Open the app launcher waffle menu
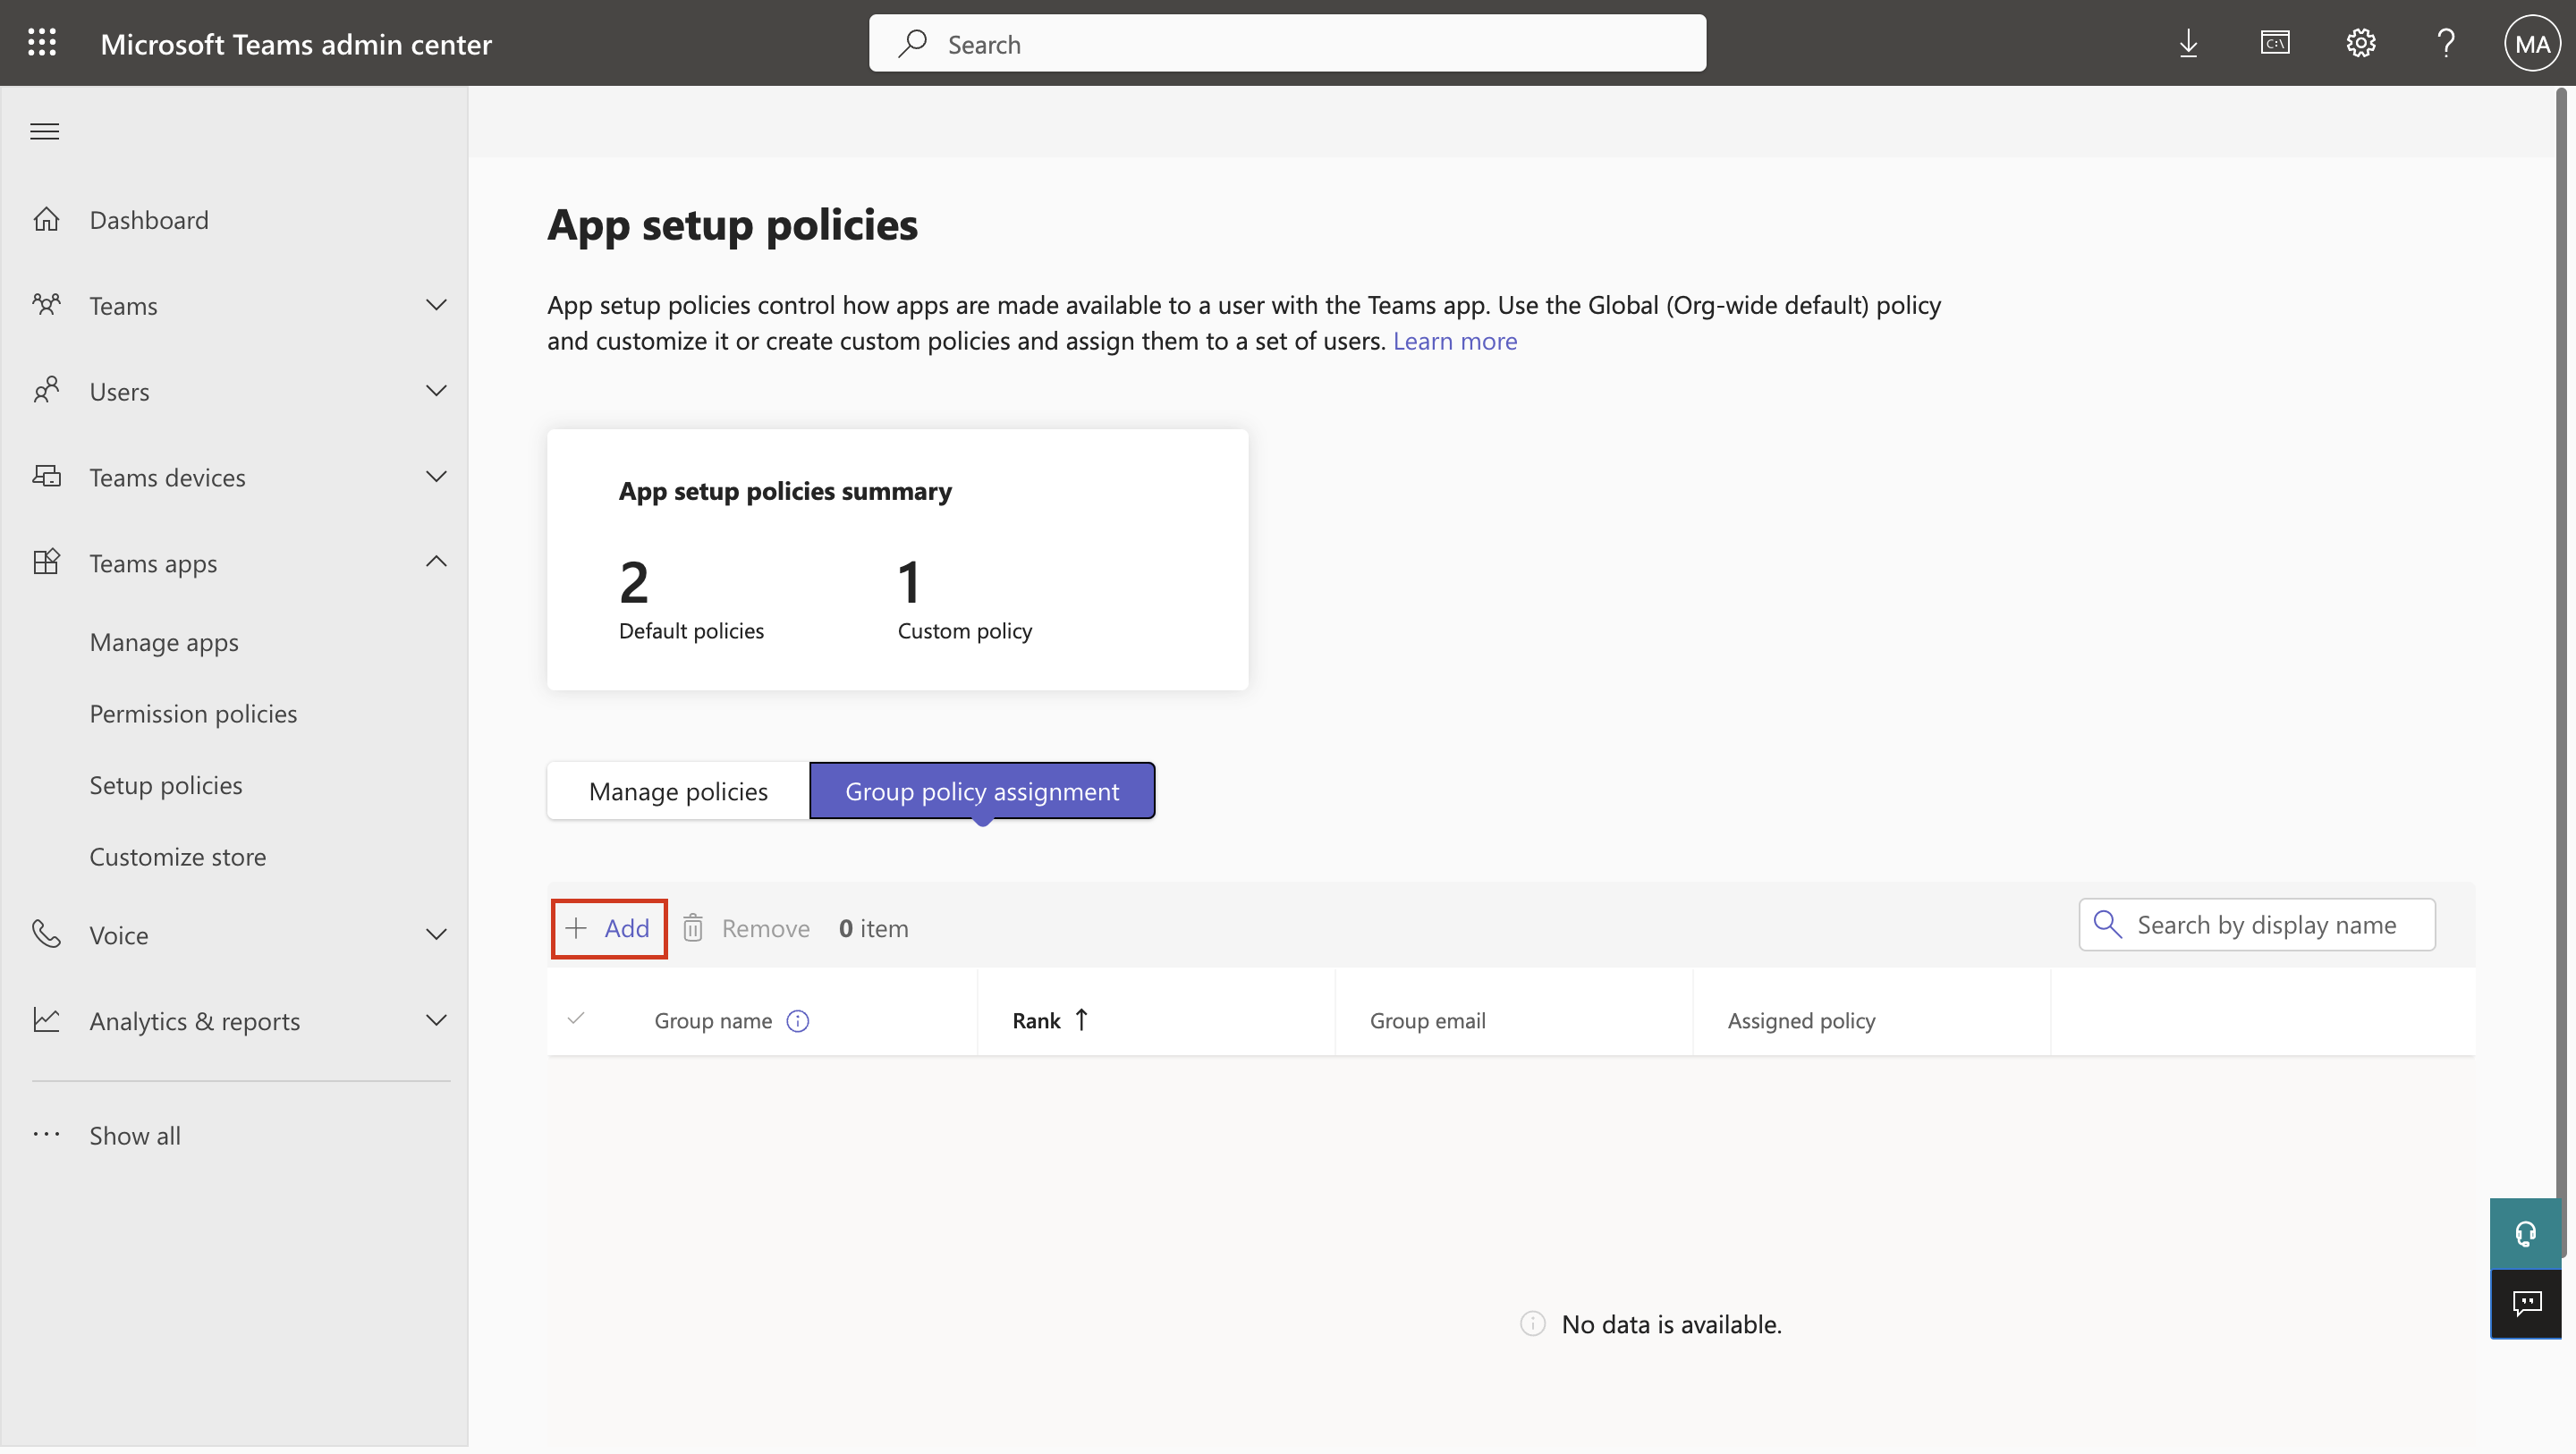This screenshot has height=1454, width=2576. tap(43, 43)
